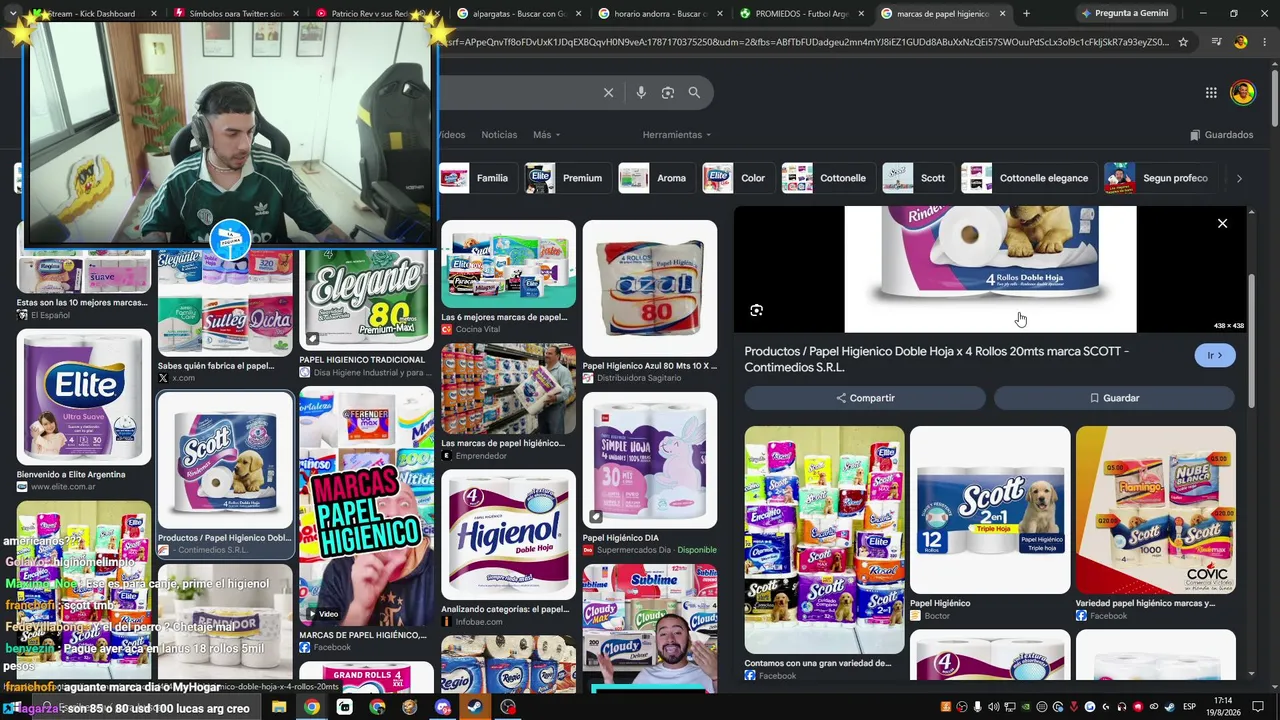Image resolution: width=1280 pixels, height=720 pixels.
Task: Open the Elegante 80 Premium-Maxi image result
Action: pos(366,300)
